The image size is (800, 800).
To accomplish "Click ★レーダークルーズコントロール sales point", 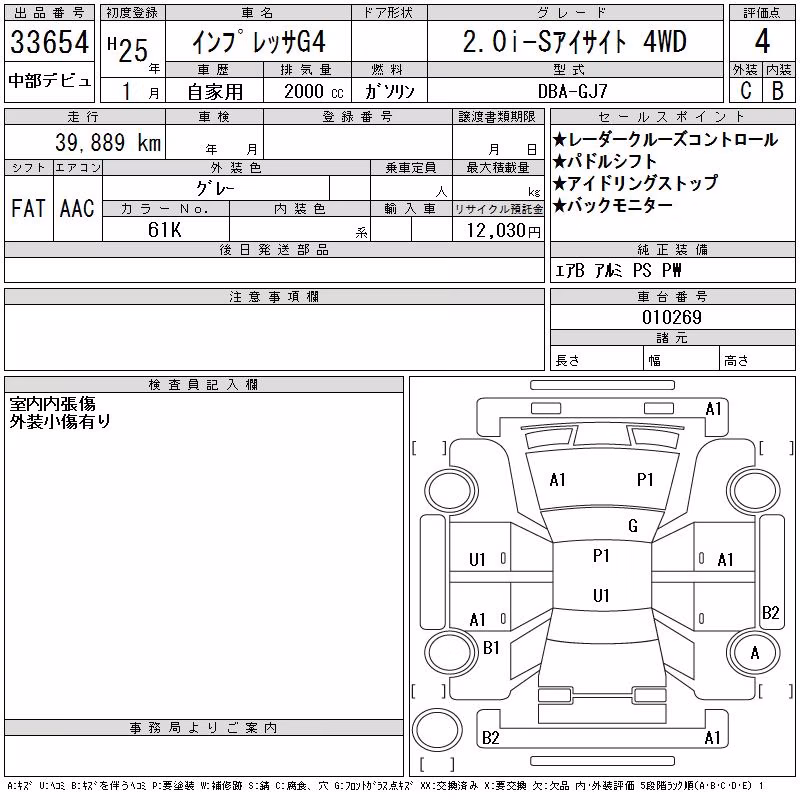I will point(665,139).
